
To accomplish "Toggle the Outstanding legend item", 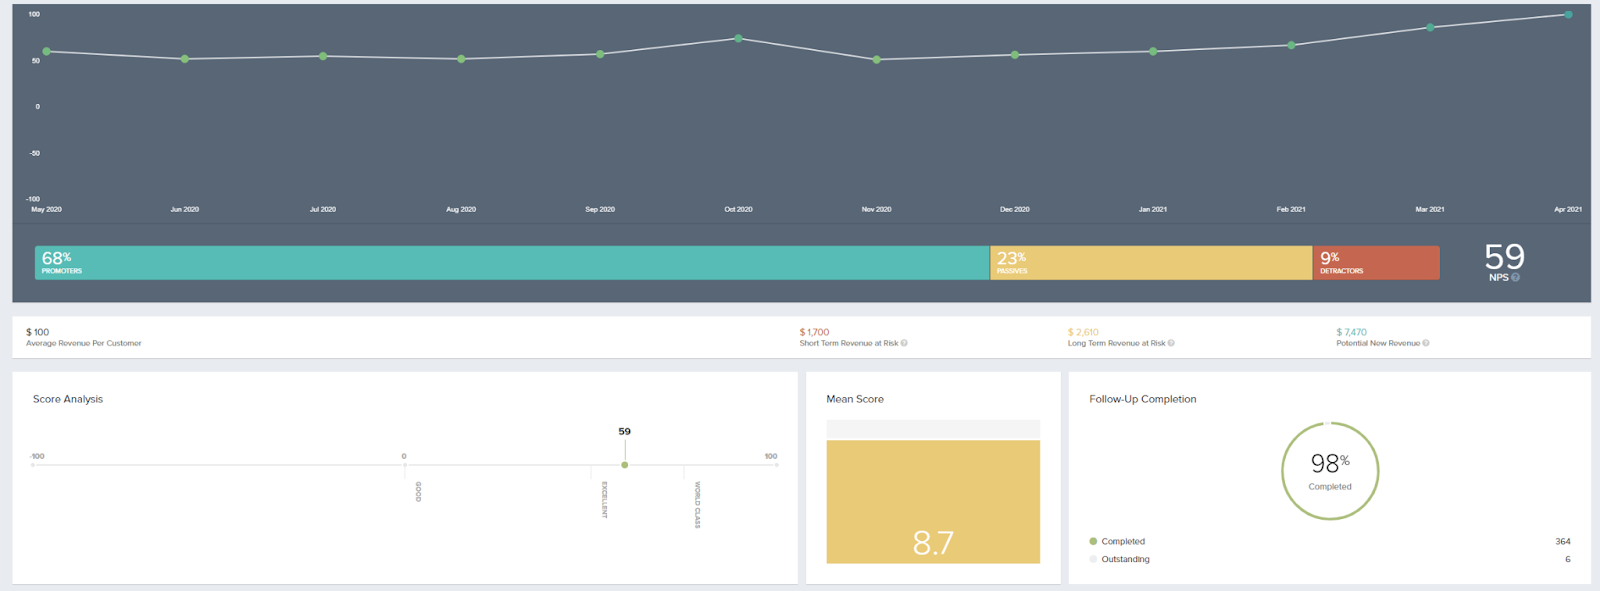I will click(1119, 559).
